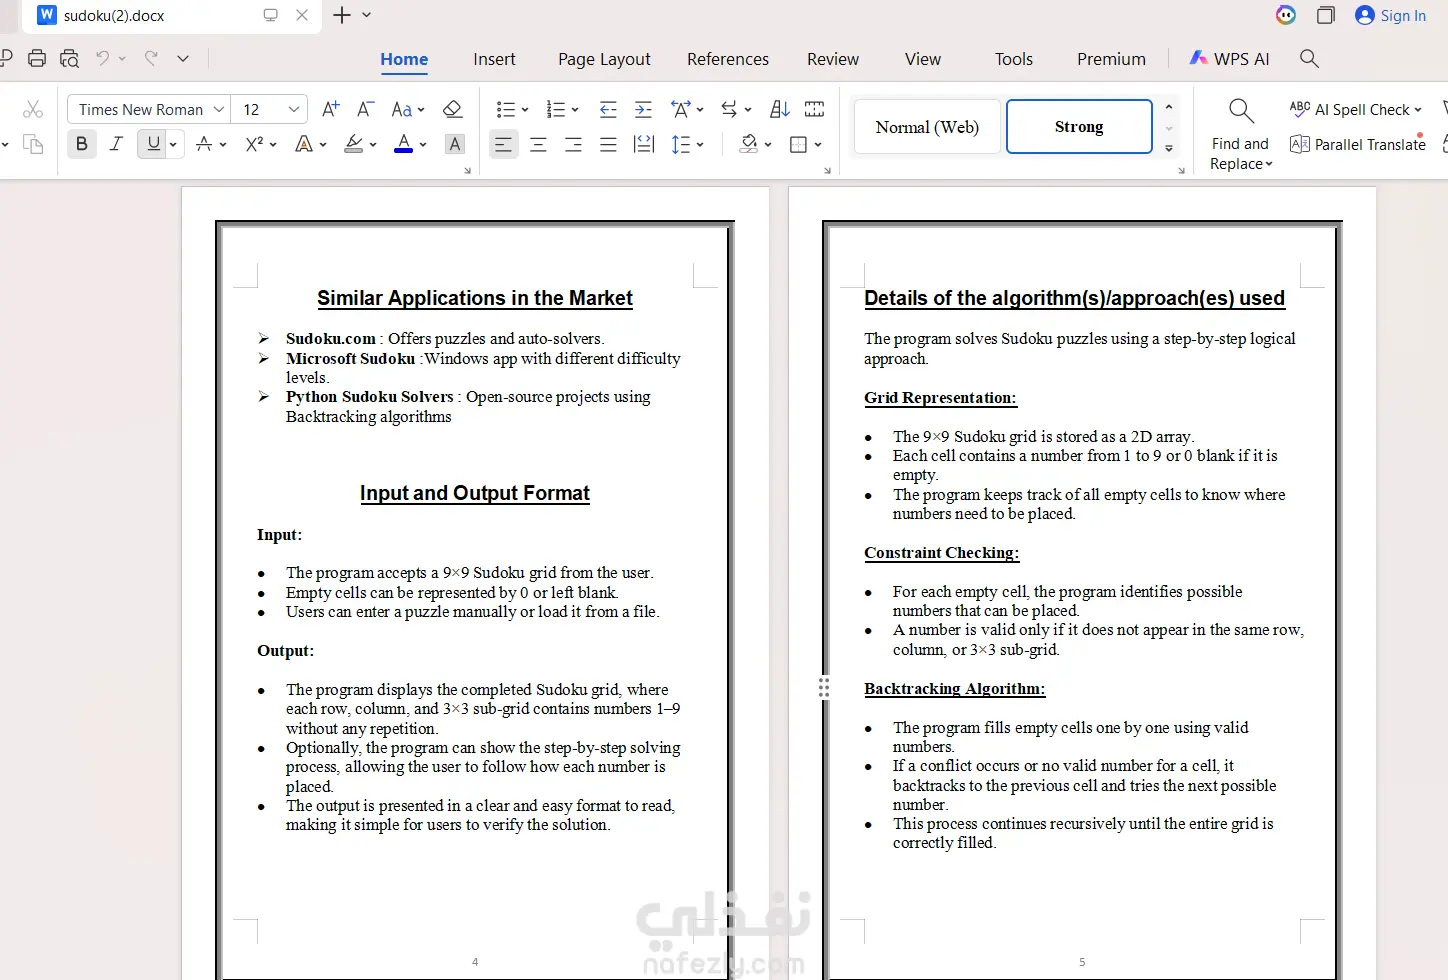Click the Sign In button

(1391, 15)
